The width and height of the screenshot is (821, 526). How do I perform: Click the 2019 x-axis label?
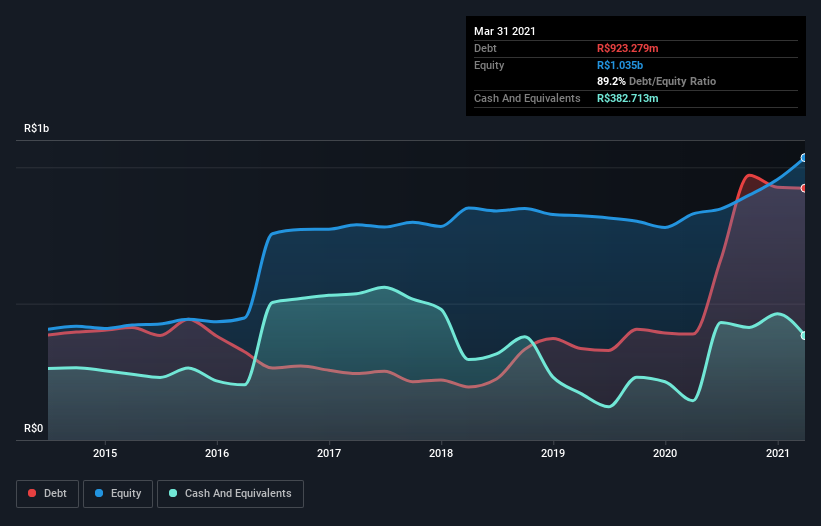[553, 453]
